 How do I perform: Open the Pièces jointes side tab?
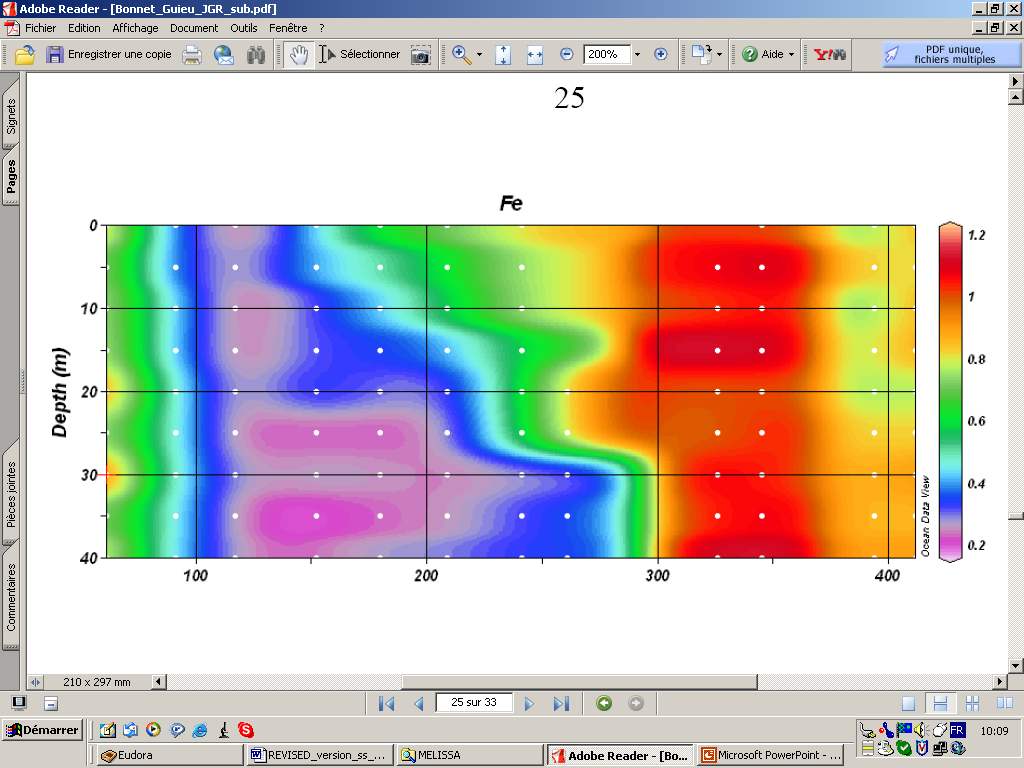10,494
